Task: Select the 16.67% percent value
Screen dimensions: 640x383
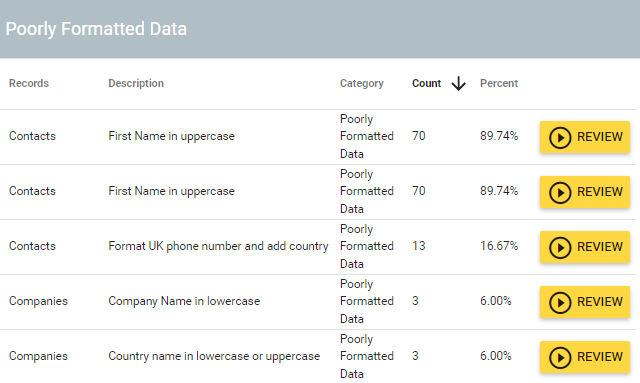Action: pyautogui.click(x=499, y=246)
